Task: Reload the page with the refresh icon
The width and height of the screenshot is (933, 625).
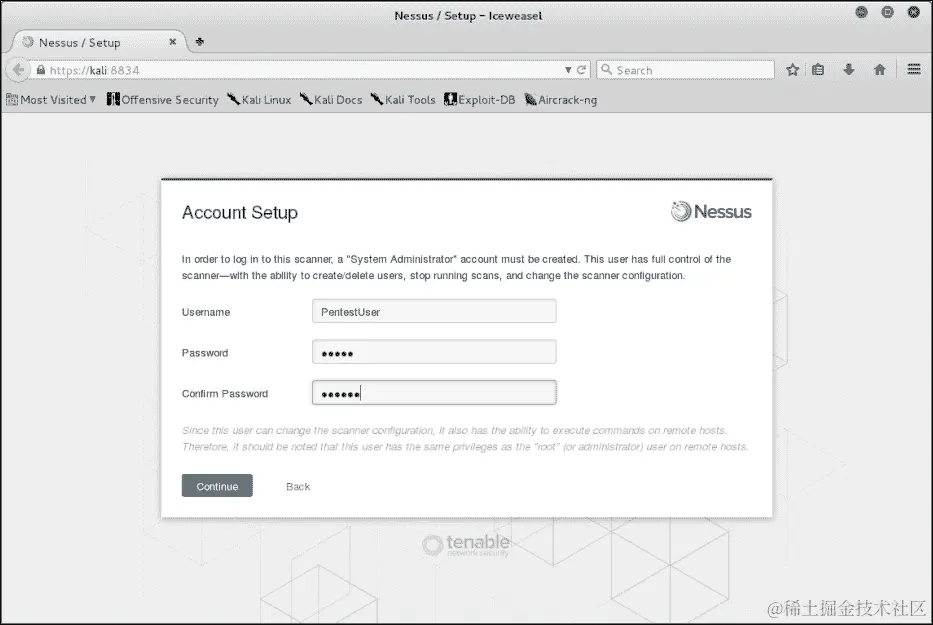Action: tap(581, 70)
